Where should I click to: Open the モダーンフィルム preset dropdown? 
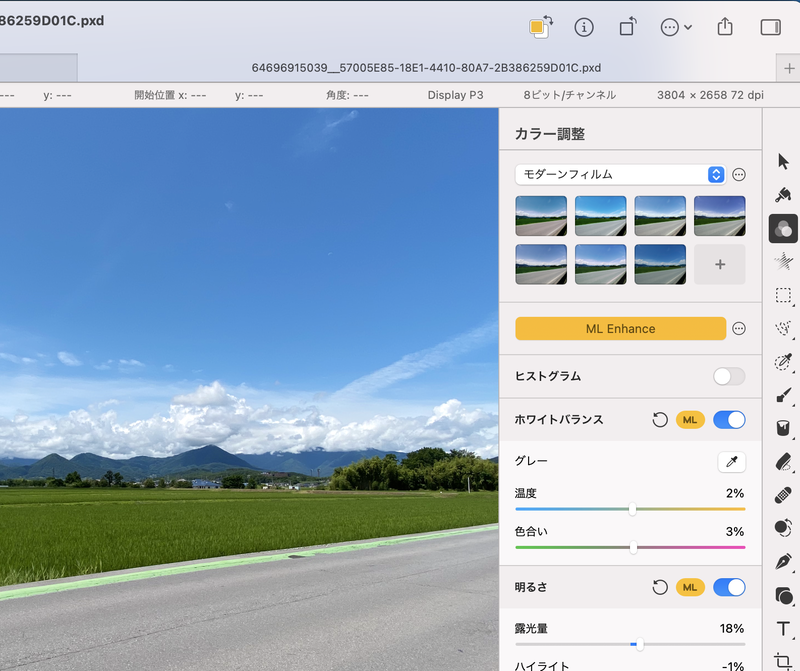click(620, 173)
